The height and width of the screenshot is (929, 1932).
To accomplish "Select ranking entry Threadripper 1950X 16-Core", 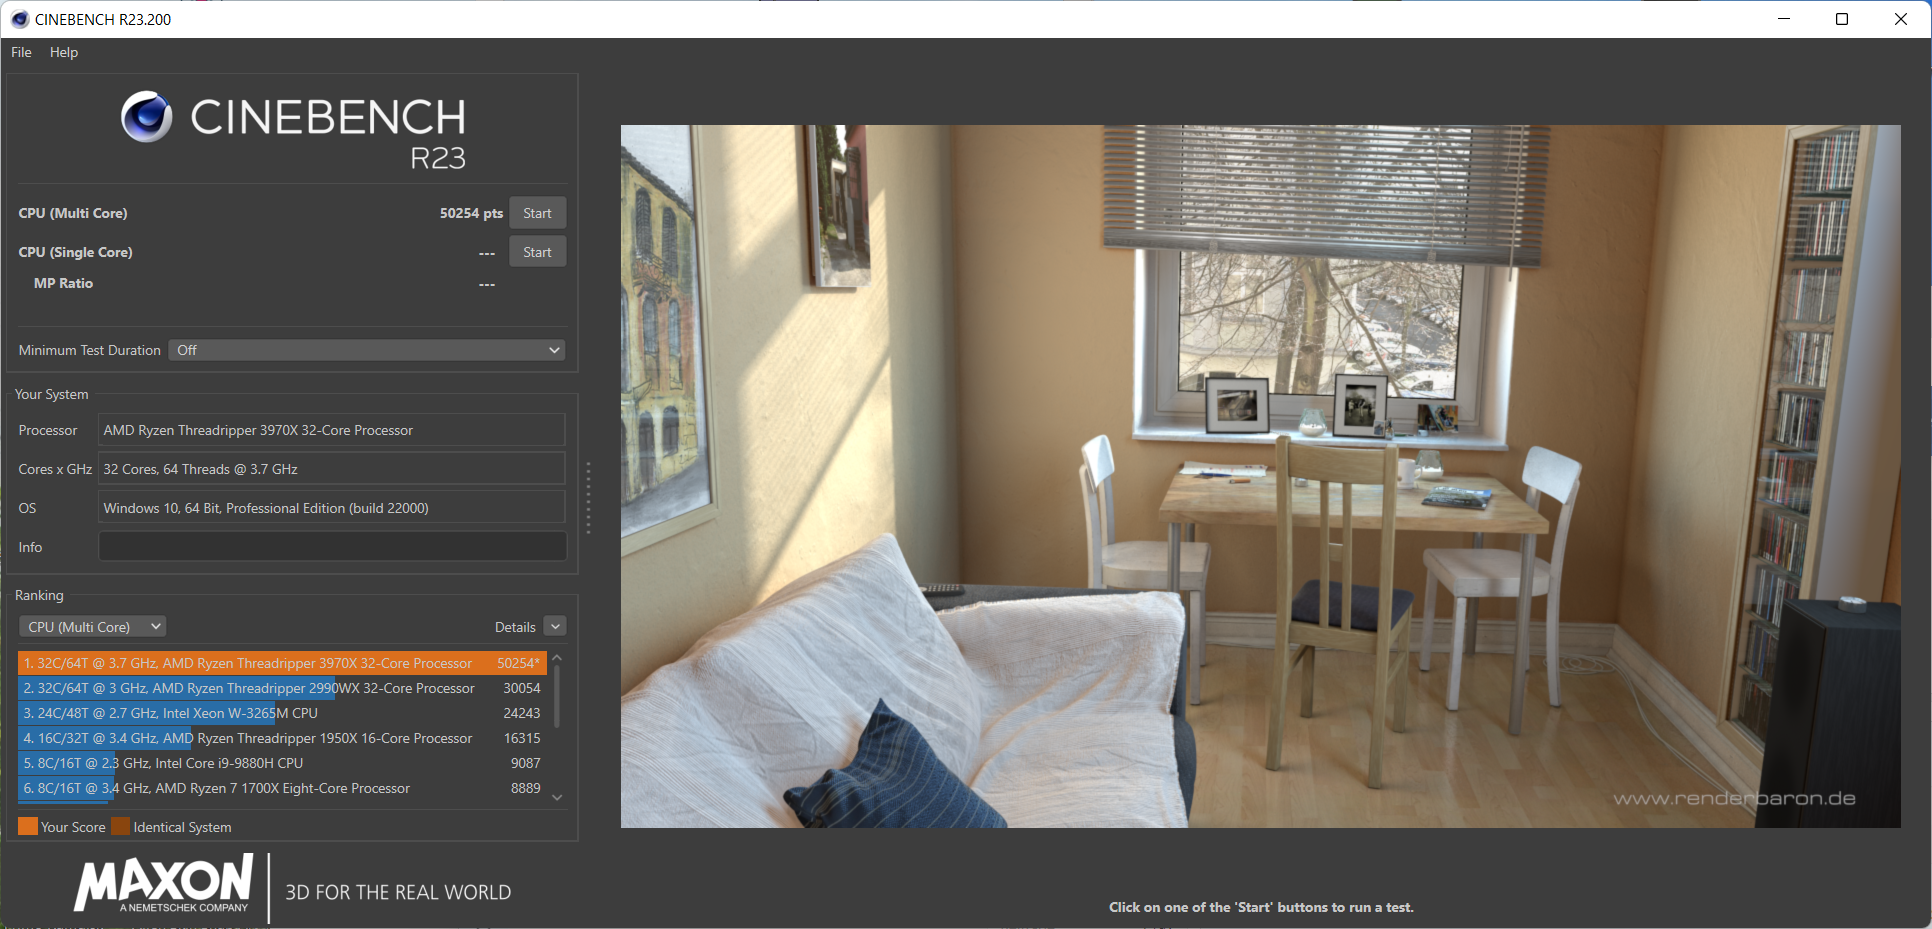I will pyautogui.click(x=282, y=738).
